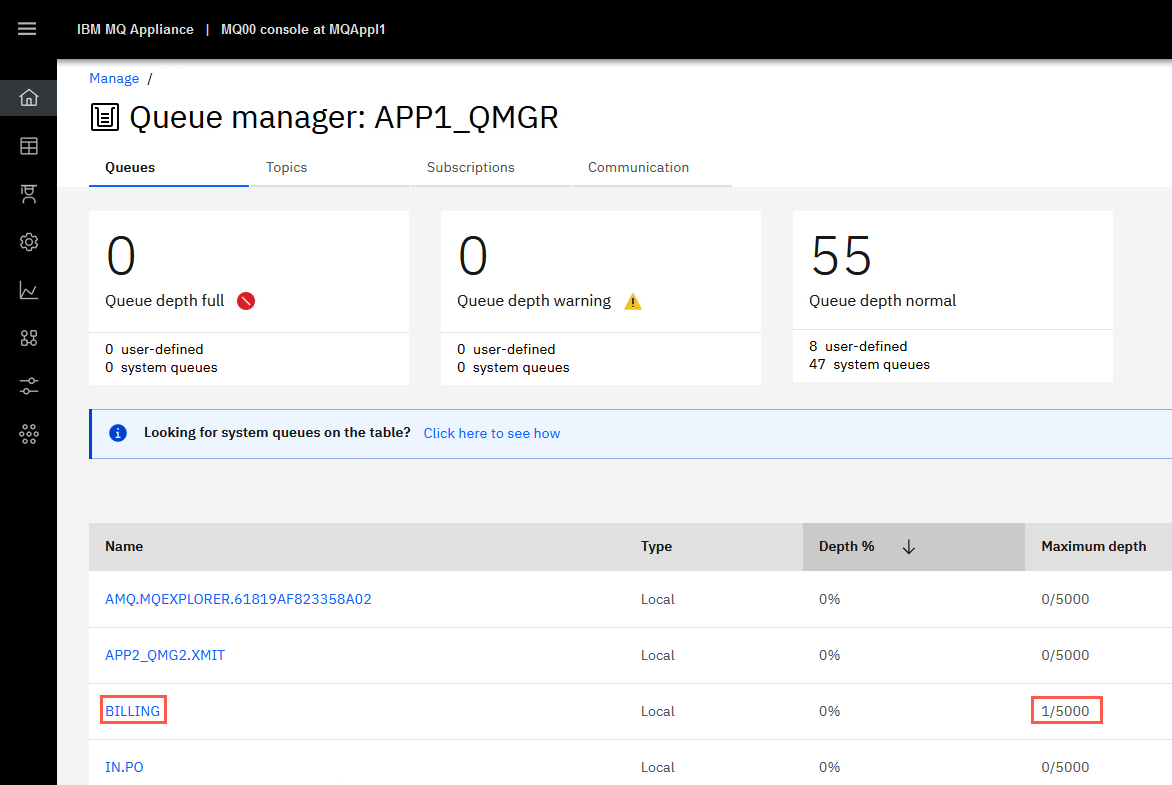Click the 'IBM MQ Appliance' header title
This screenshot has width=1172, height=785.
pos(135,29)
